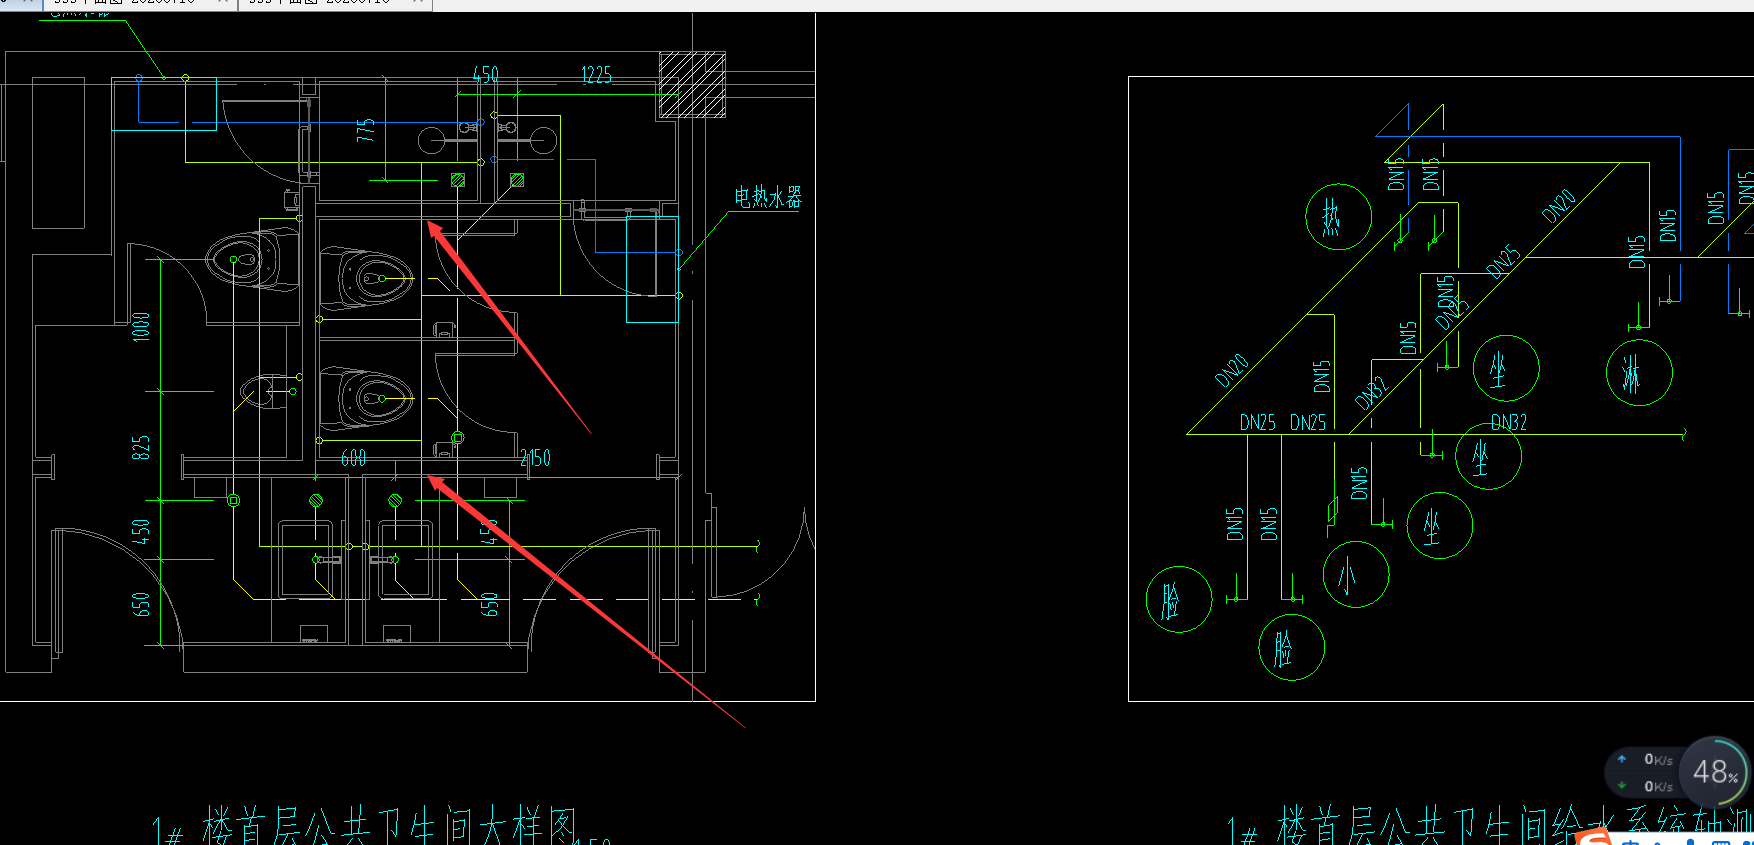Click the 48% memory usage floating ball
The width and height of the screenshot is (1754, 845).
(x=1714, y=771)
